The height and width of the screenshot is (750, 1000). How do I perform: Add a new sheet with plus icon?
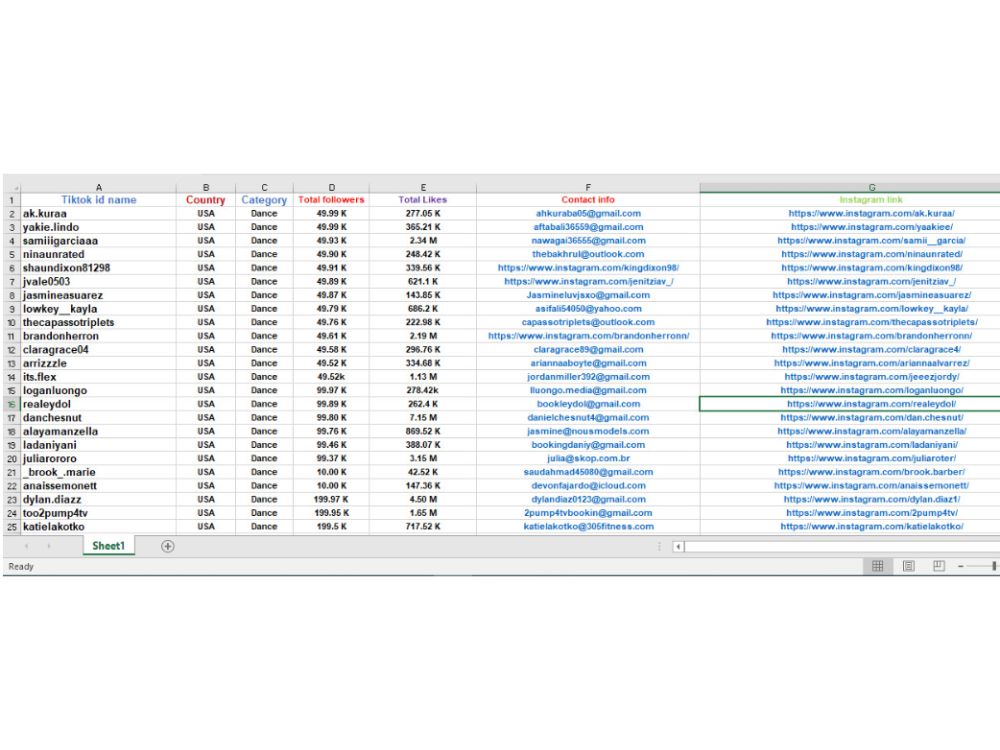[168, 546]
